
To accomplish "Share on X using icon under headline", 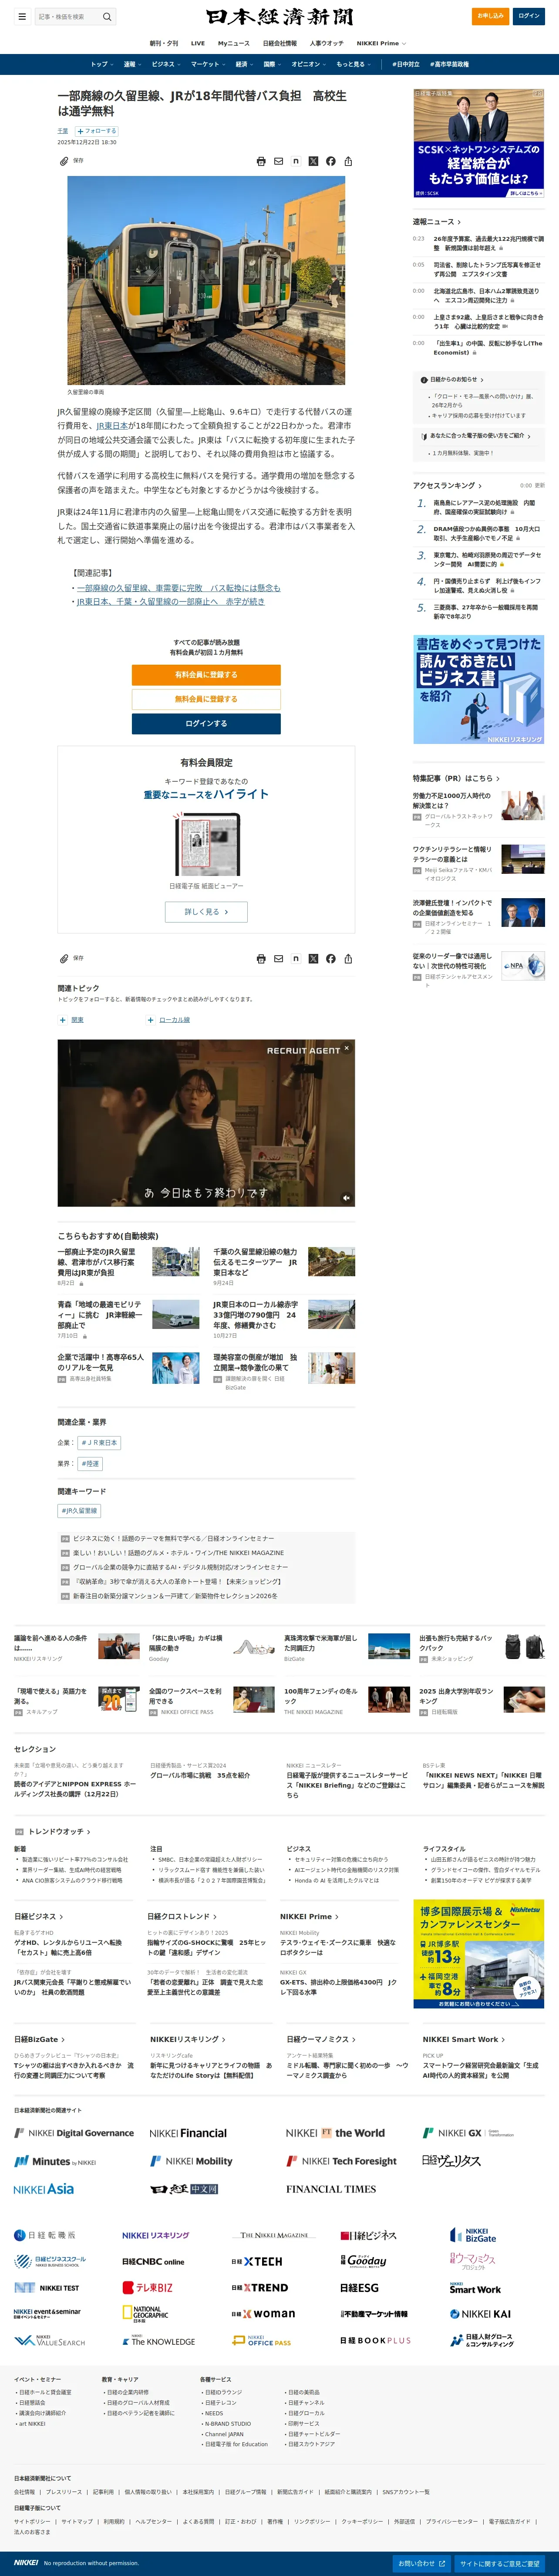I will coord(313,161).
